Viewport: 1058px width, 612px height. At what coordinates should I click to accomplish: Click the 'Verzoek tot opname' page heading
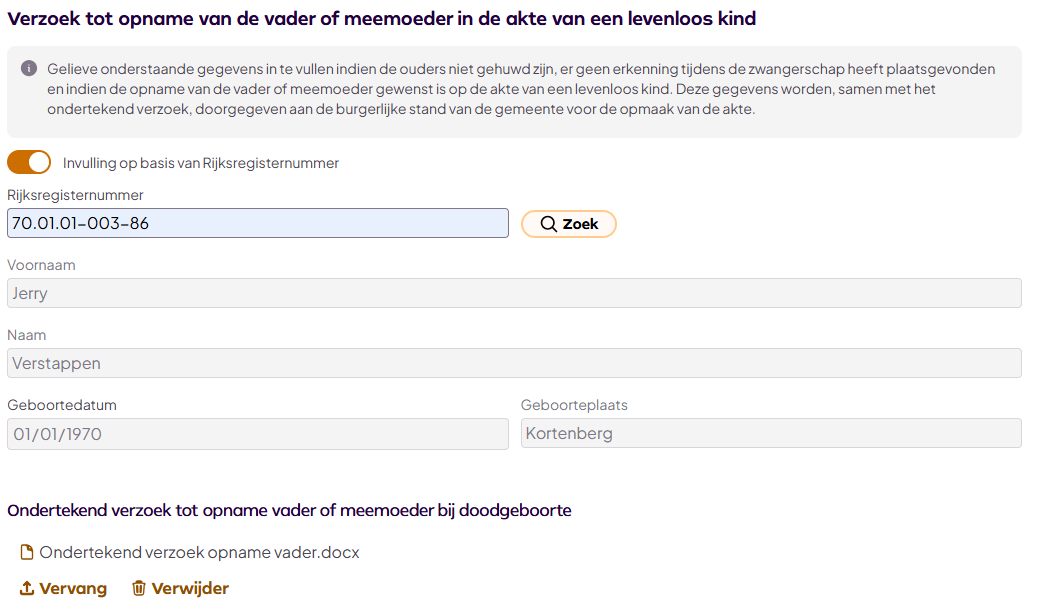pyautogui.click(x=381, y=18)
